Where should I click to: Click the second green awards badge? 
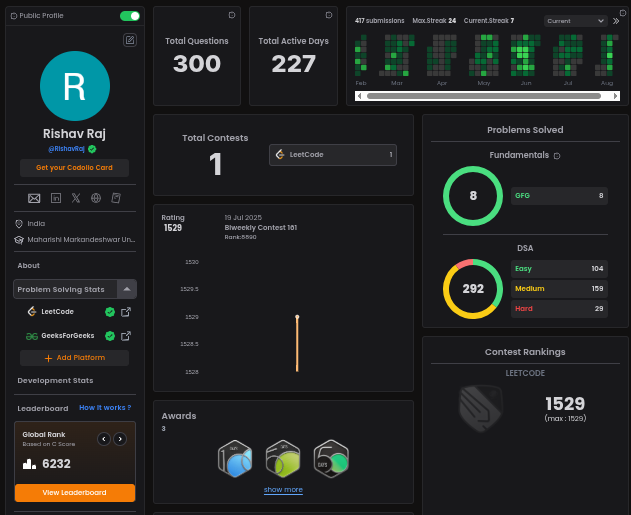283,459
